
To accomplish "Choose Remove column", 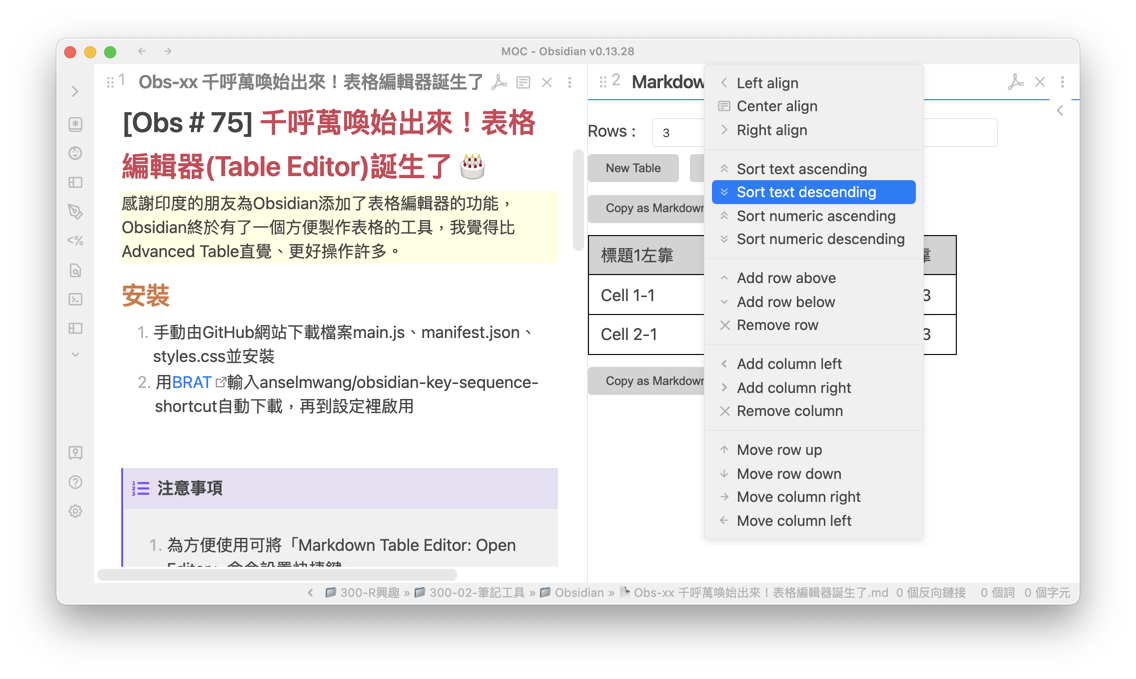I will (x=814, y=411).
